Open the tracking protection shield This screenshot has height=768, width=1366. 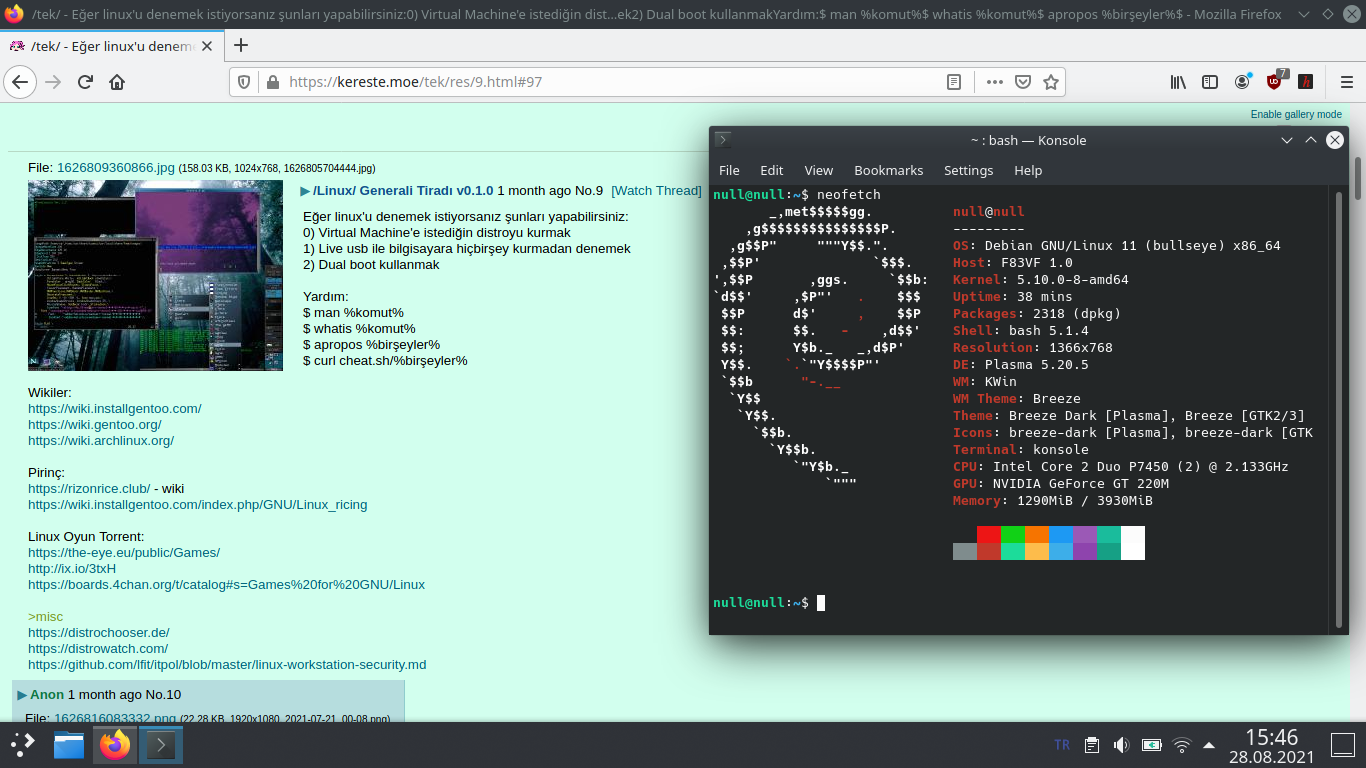click(x=246, y=82)
